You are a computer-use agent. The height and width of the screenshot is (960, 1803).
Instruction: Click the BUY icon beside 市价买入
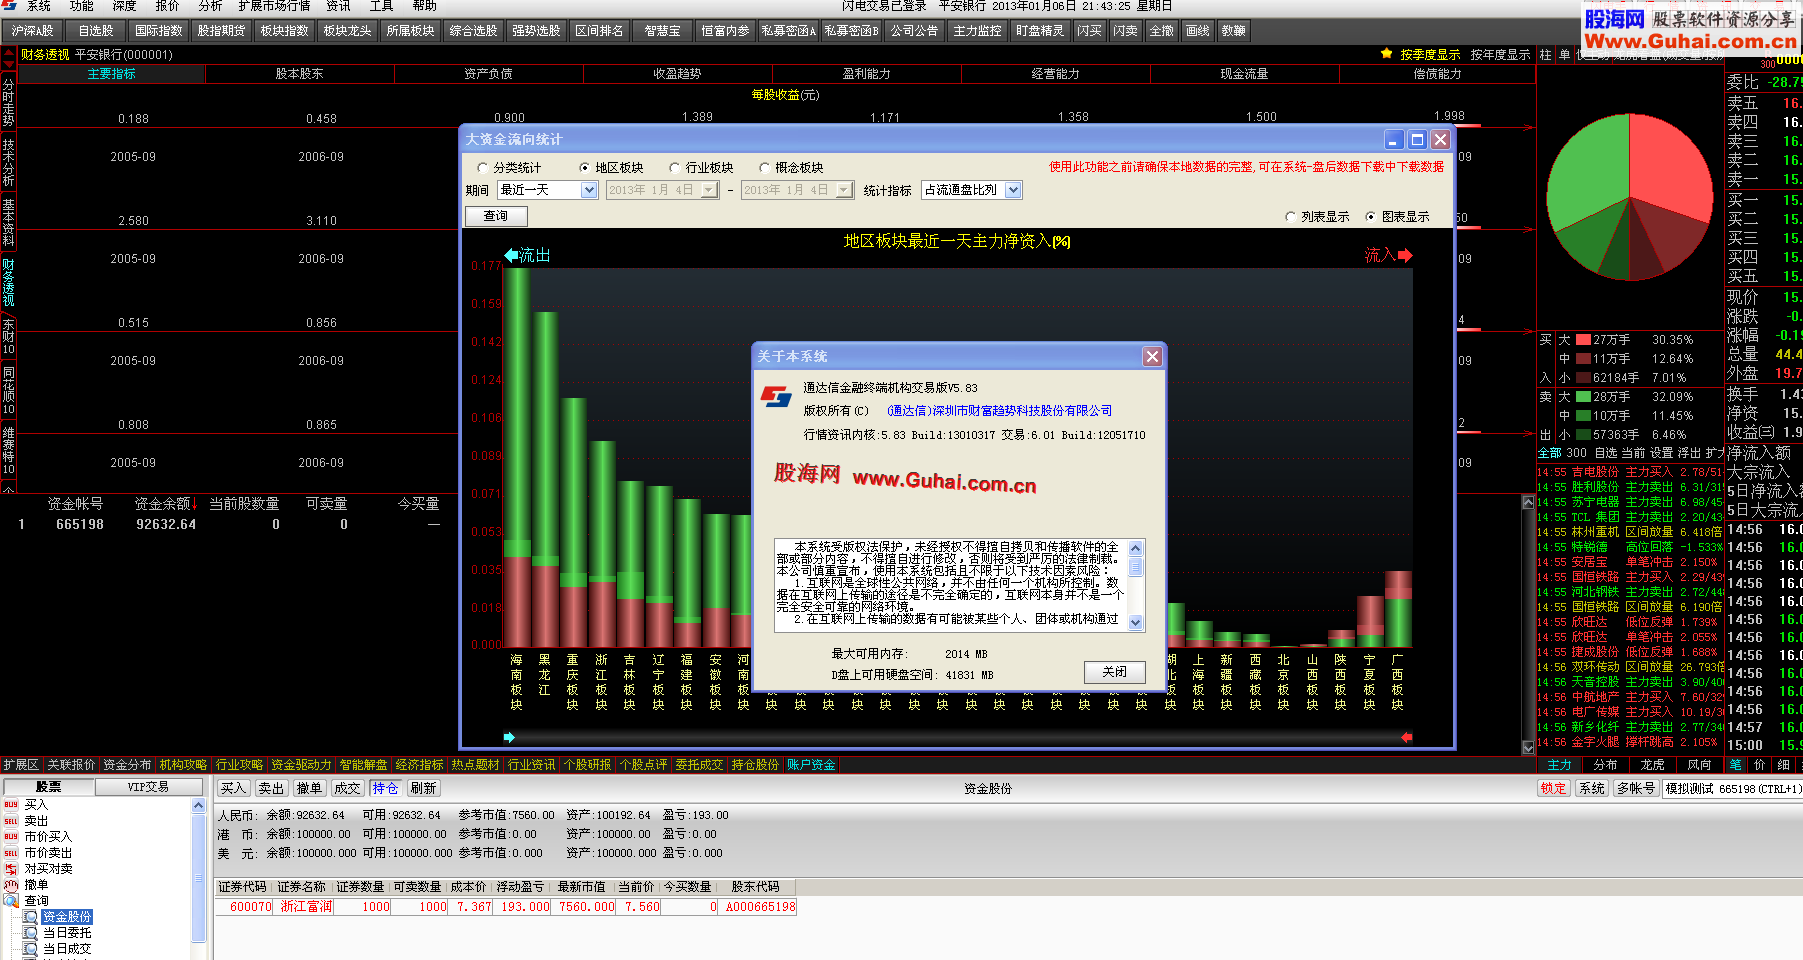click(x=11, y=836)
